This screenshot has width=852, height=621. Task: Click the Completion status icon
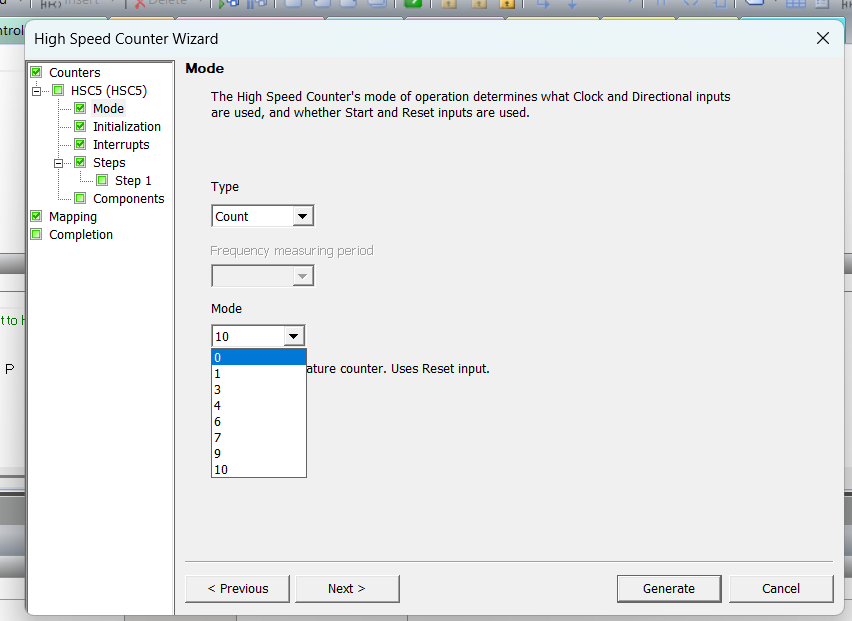click(36, 234)
